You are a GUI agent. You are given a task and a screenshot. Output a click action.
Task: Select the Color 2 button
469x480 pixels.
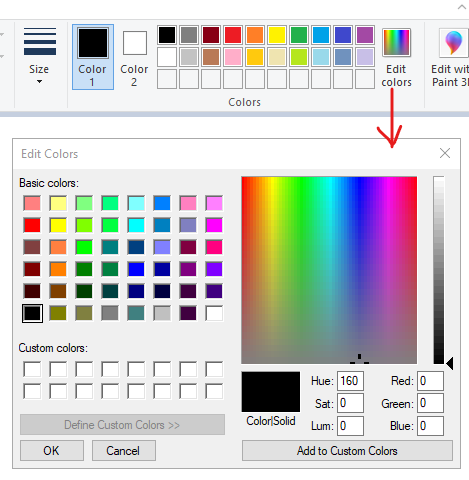tap(134, 58)
